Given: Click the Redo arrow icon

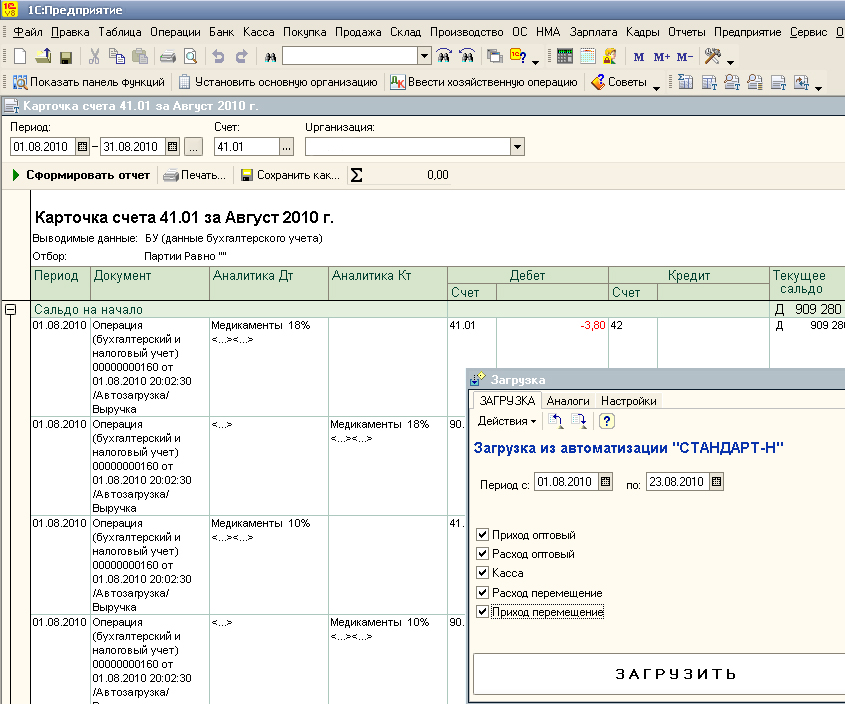Looking at the screenshot, I should [241, 56].
